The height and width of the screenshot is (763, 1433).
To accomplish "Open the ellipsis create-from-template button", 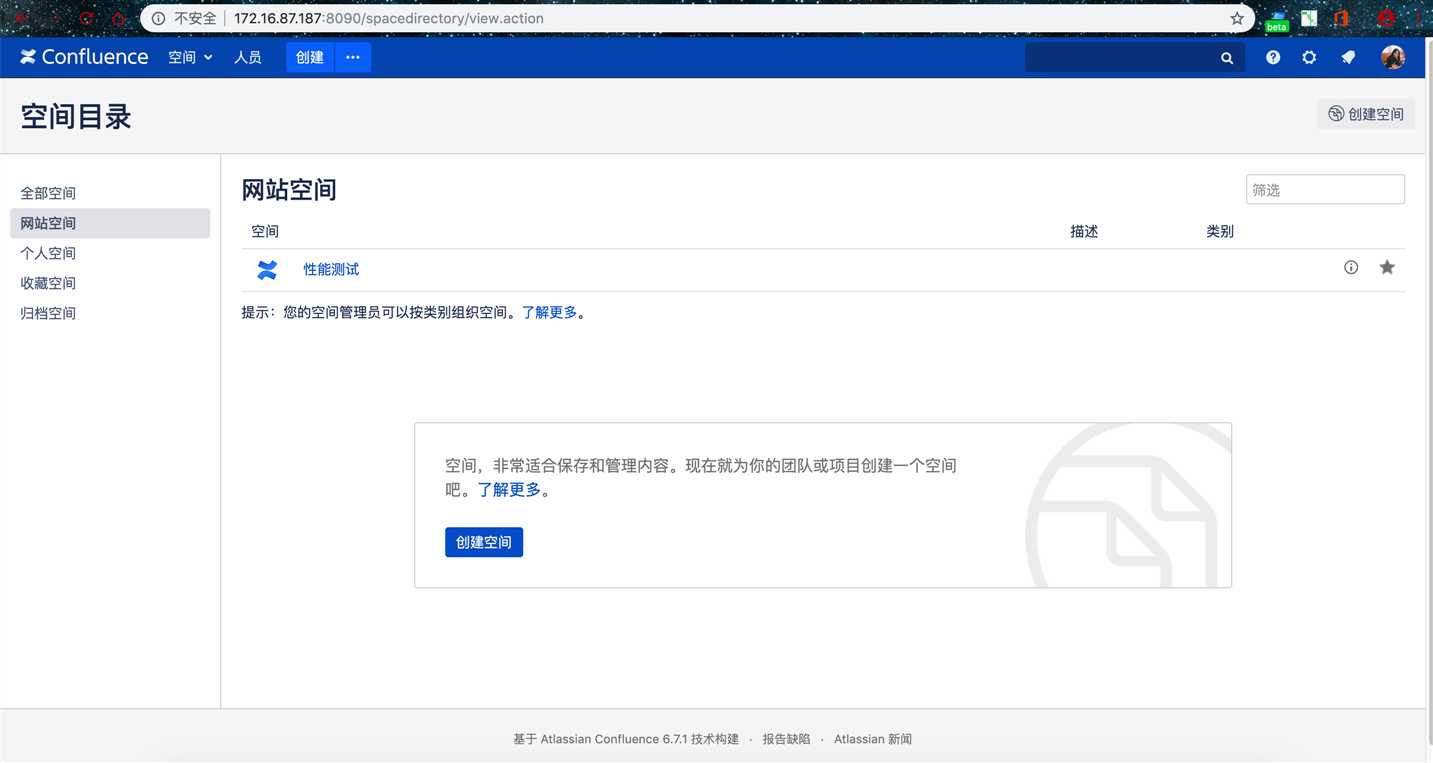I will [353, 57].
